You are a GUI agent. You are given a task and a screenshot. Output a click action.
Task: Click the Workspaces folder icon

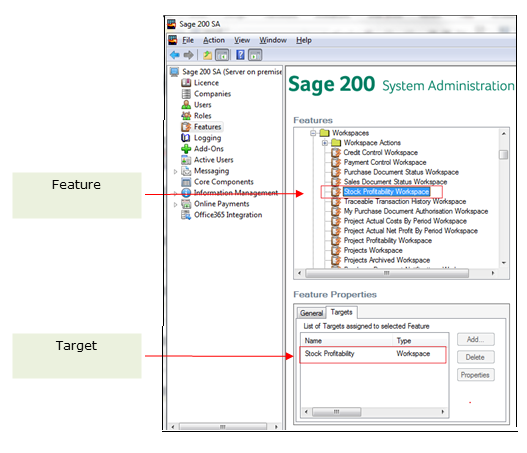[x=324, y=133]
